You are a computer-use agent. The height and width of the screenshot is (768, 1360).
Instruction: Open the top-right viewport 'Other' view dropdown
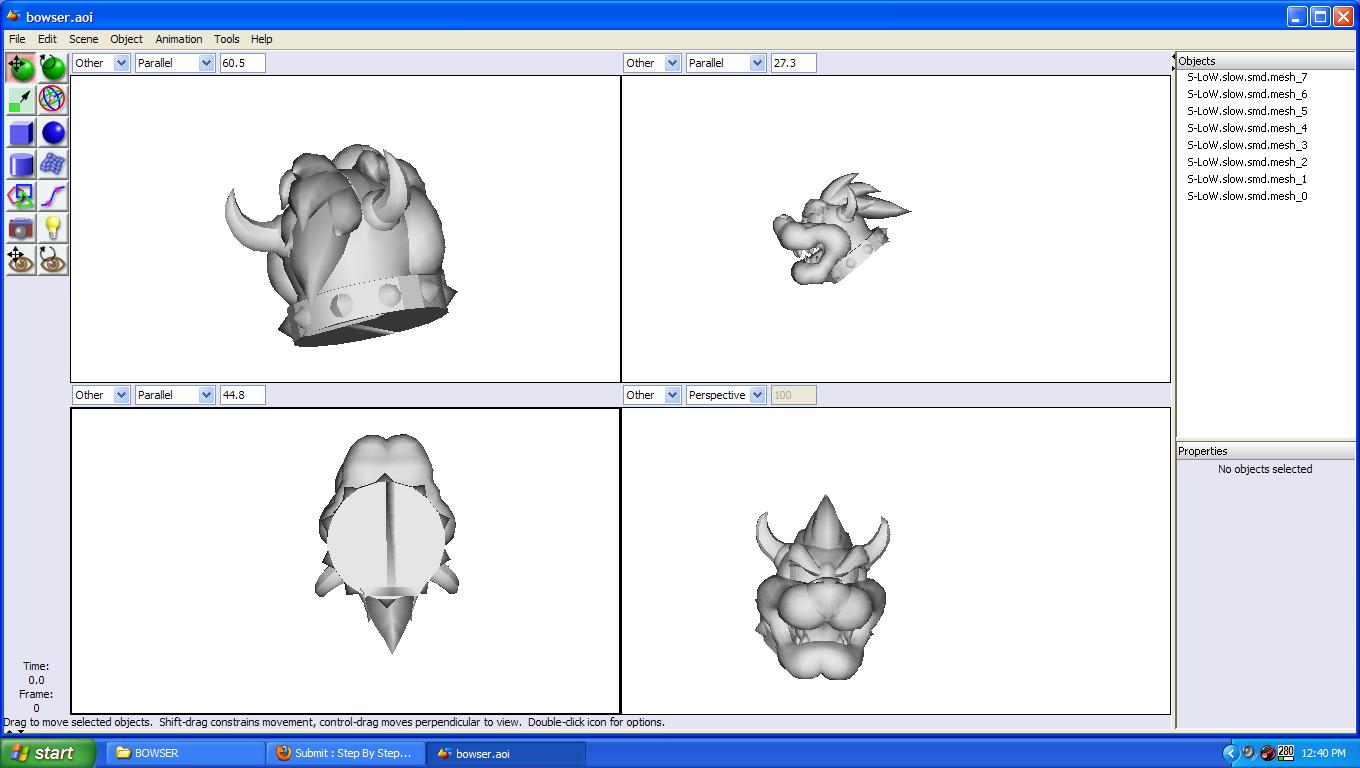click(652, 63)
